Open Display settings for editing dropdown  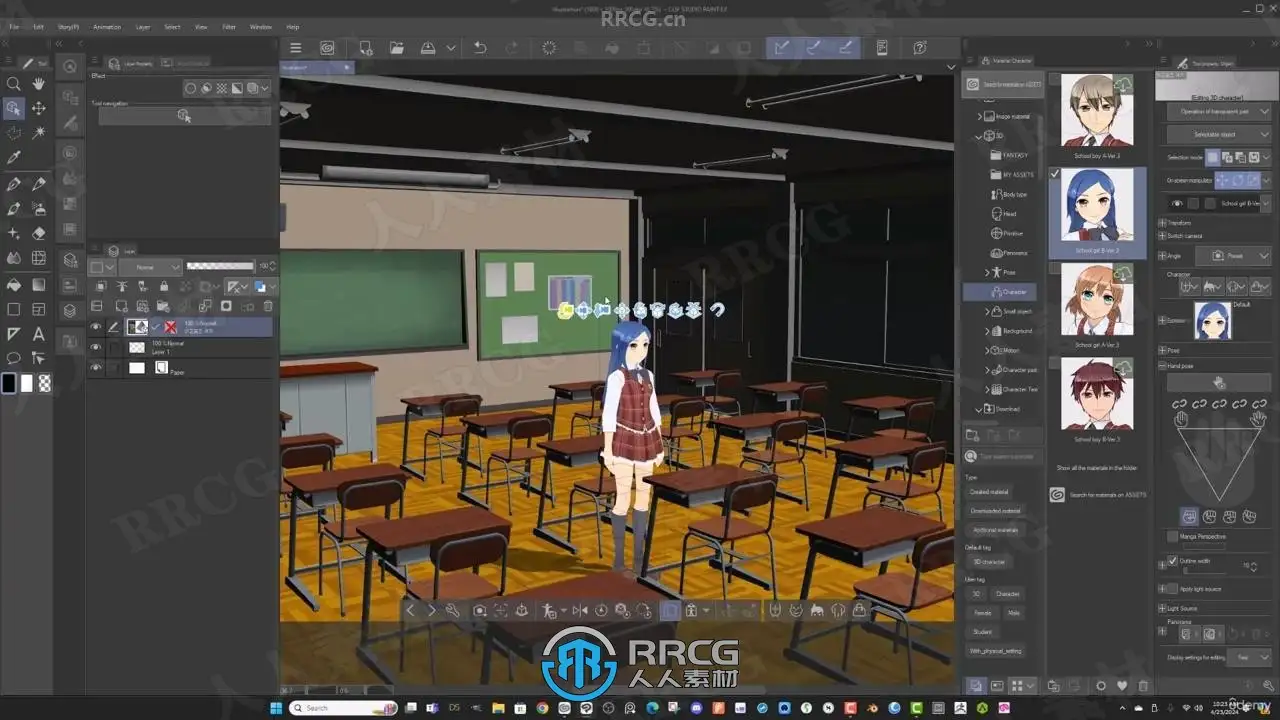[x=1250, y=657]
